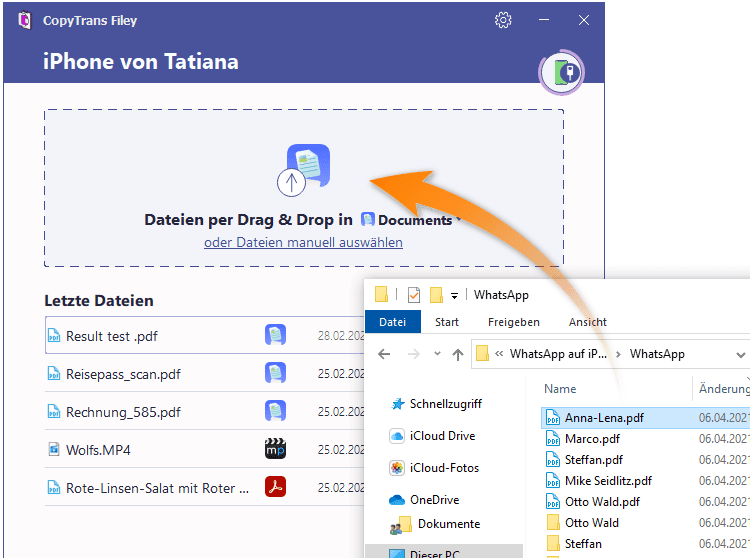Screen dimensions: 750x558
Task: Select Dieser PC in navigation pane
Action: point(444,551)
